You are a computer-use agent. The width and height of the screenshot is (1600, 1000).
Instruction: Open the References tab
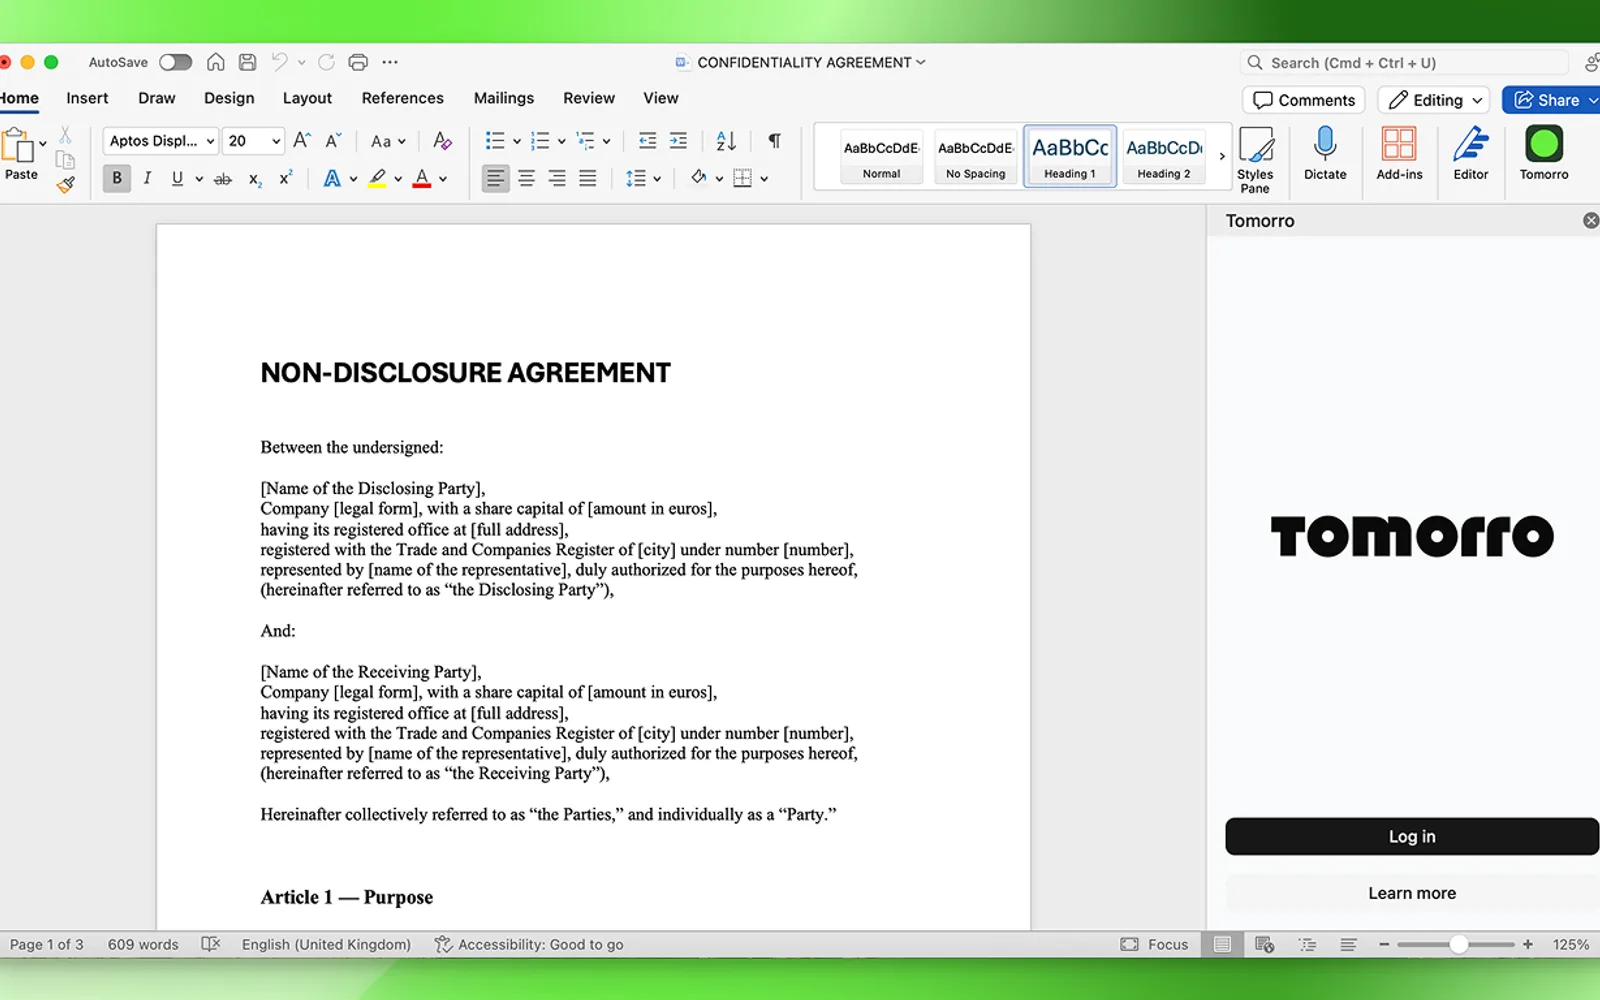pyautogui.click(x=402, y=98)
